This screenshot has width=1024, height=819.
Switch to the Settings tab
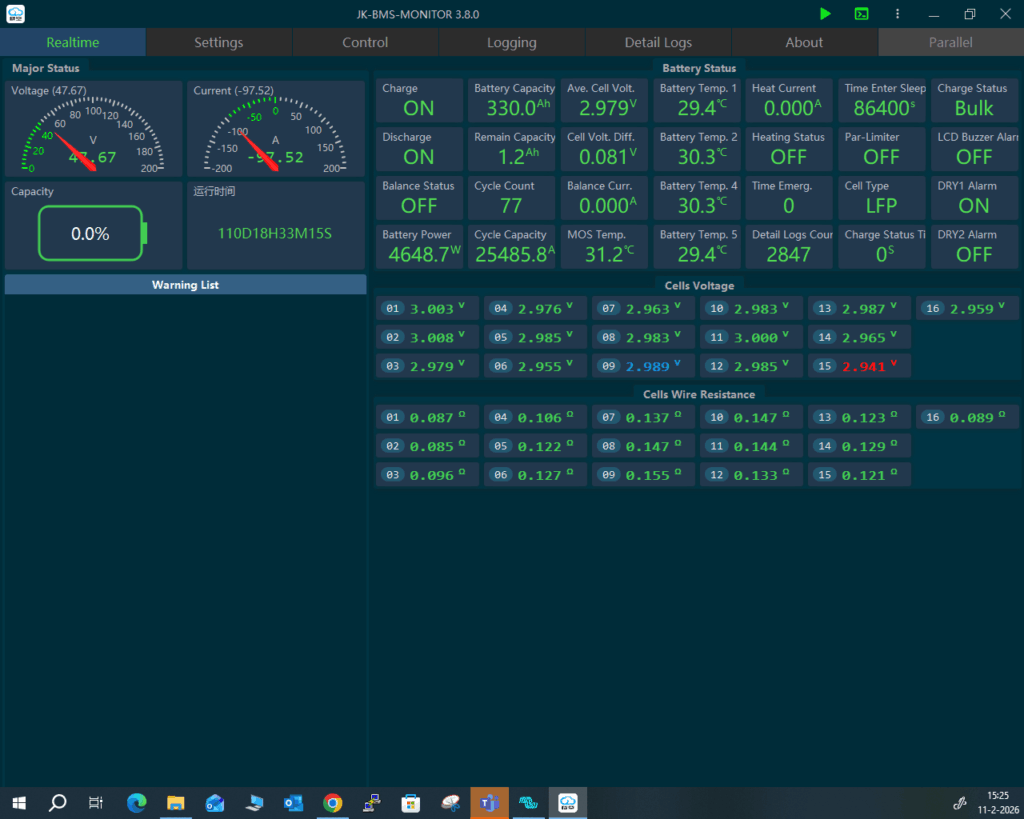218,42
